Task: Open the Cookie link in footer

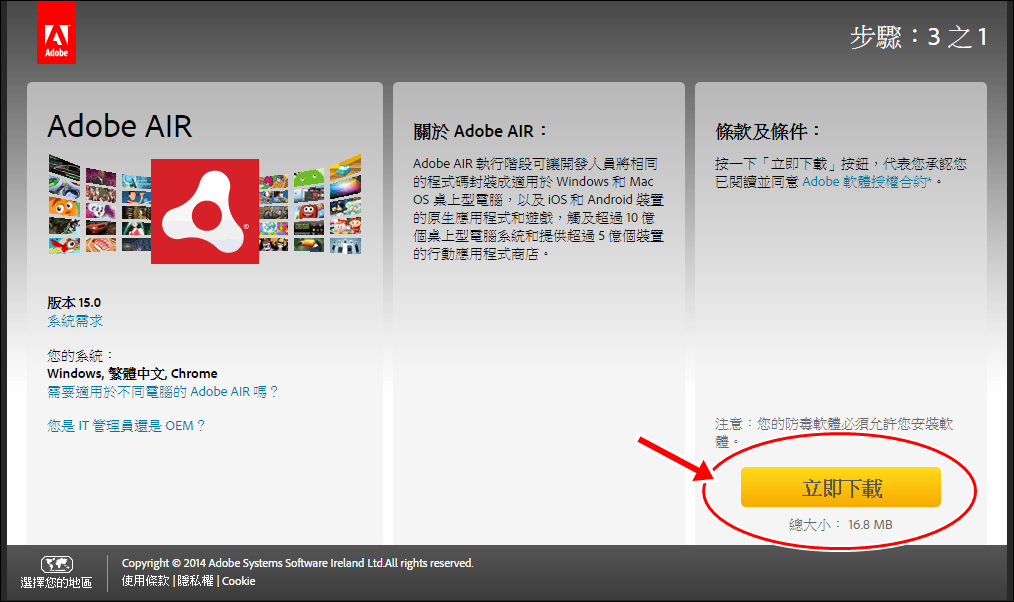Action: [239, 581]
